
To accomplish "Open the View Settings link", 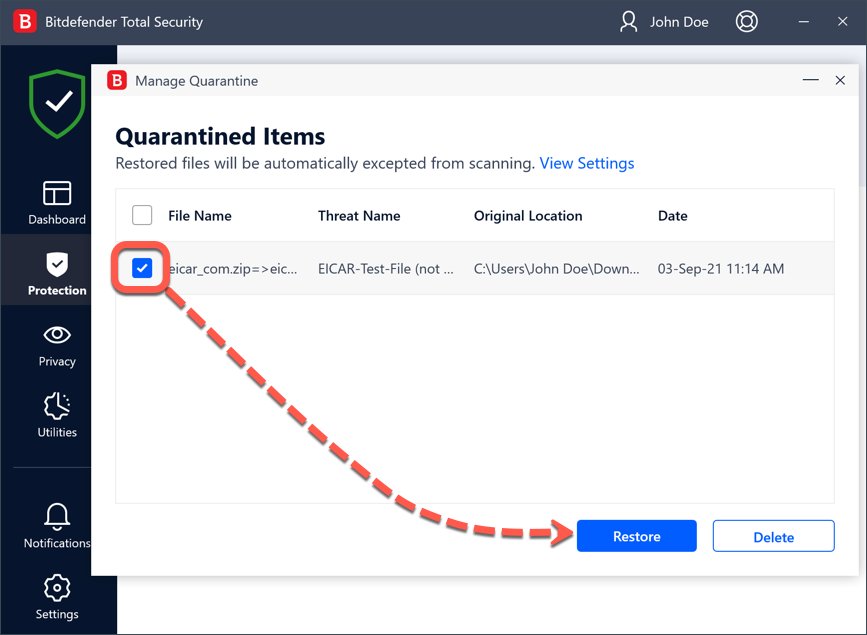I will (x=587, y=163).
